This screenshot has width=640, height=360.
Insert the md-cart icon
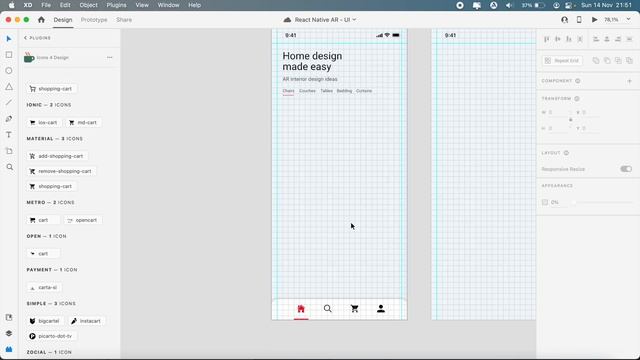[x=83, y=122]
